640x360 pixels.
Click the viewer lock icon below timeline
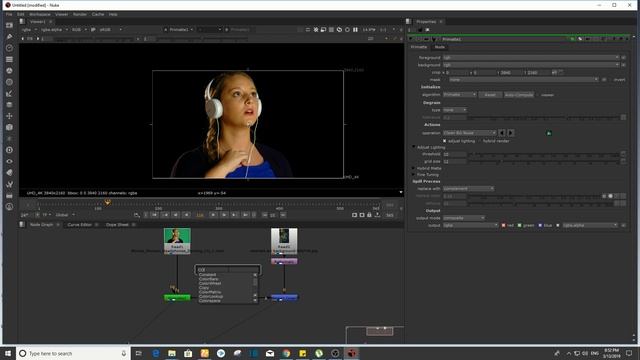coord(369,215)
